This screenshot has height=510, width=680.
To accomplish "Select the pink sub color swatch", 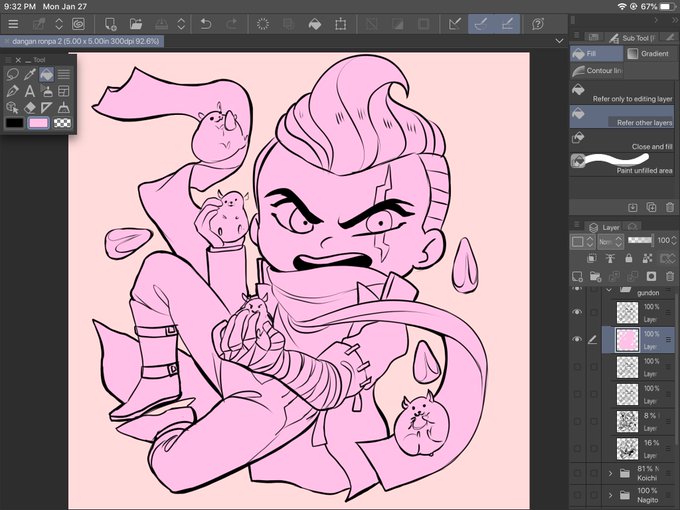I will 38,123.
